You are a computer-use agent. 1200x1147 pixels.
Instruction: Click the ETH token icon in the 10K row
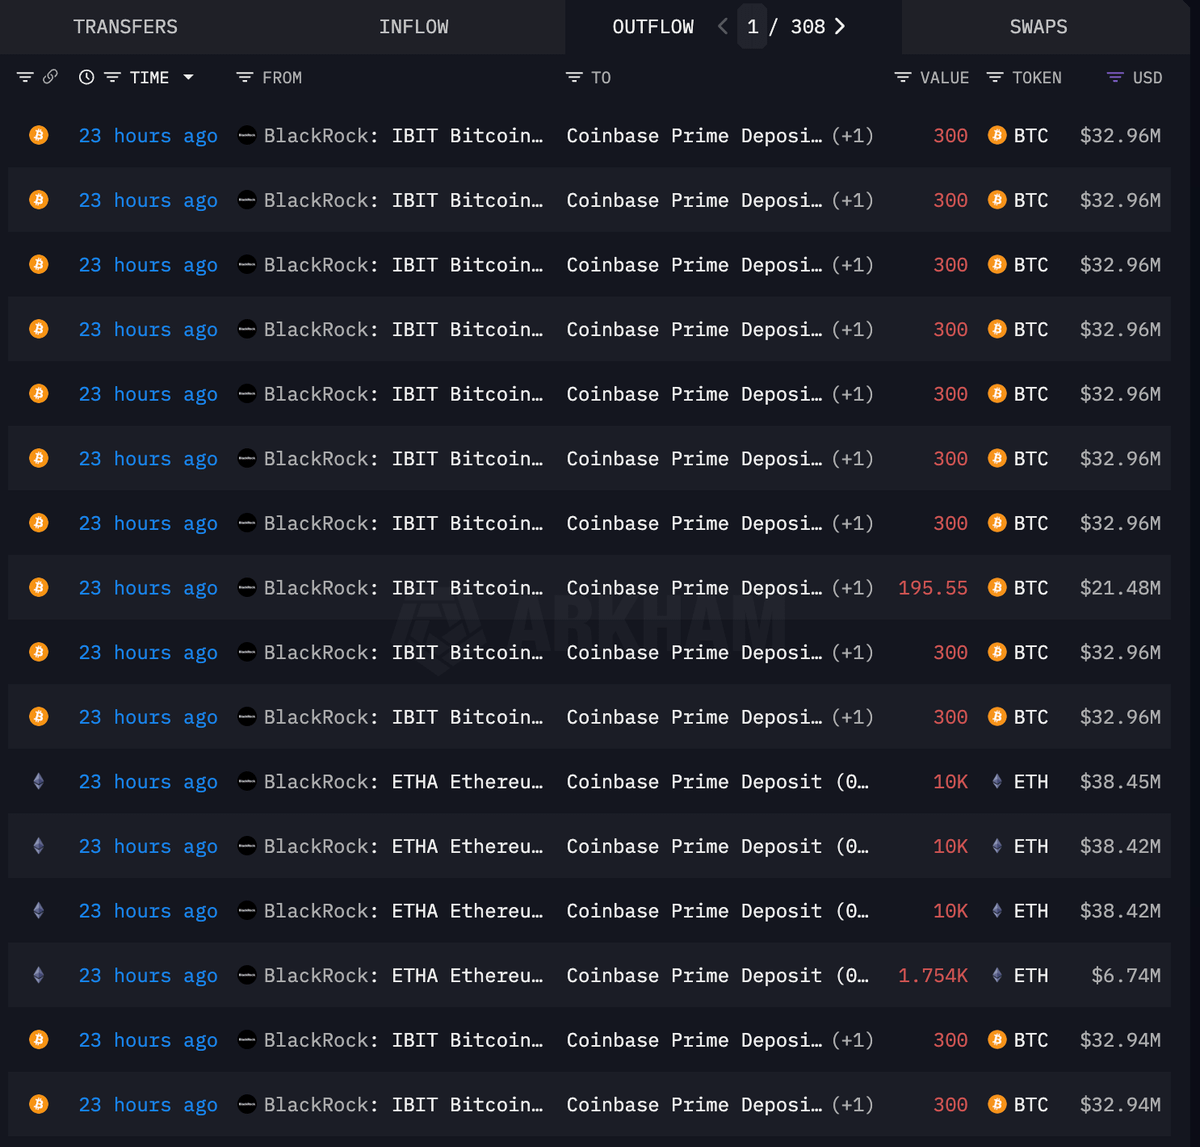(x=996, y=781)
